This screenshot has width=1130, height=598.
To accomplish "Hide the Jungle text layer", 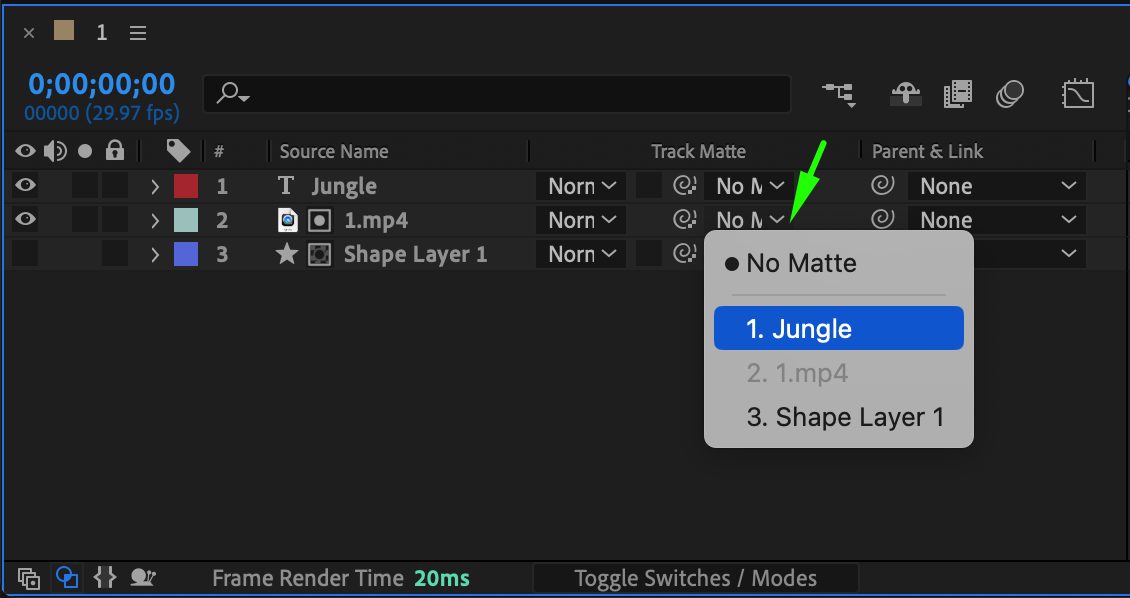I will 25,186.
